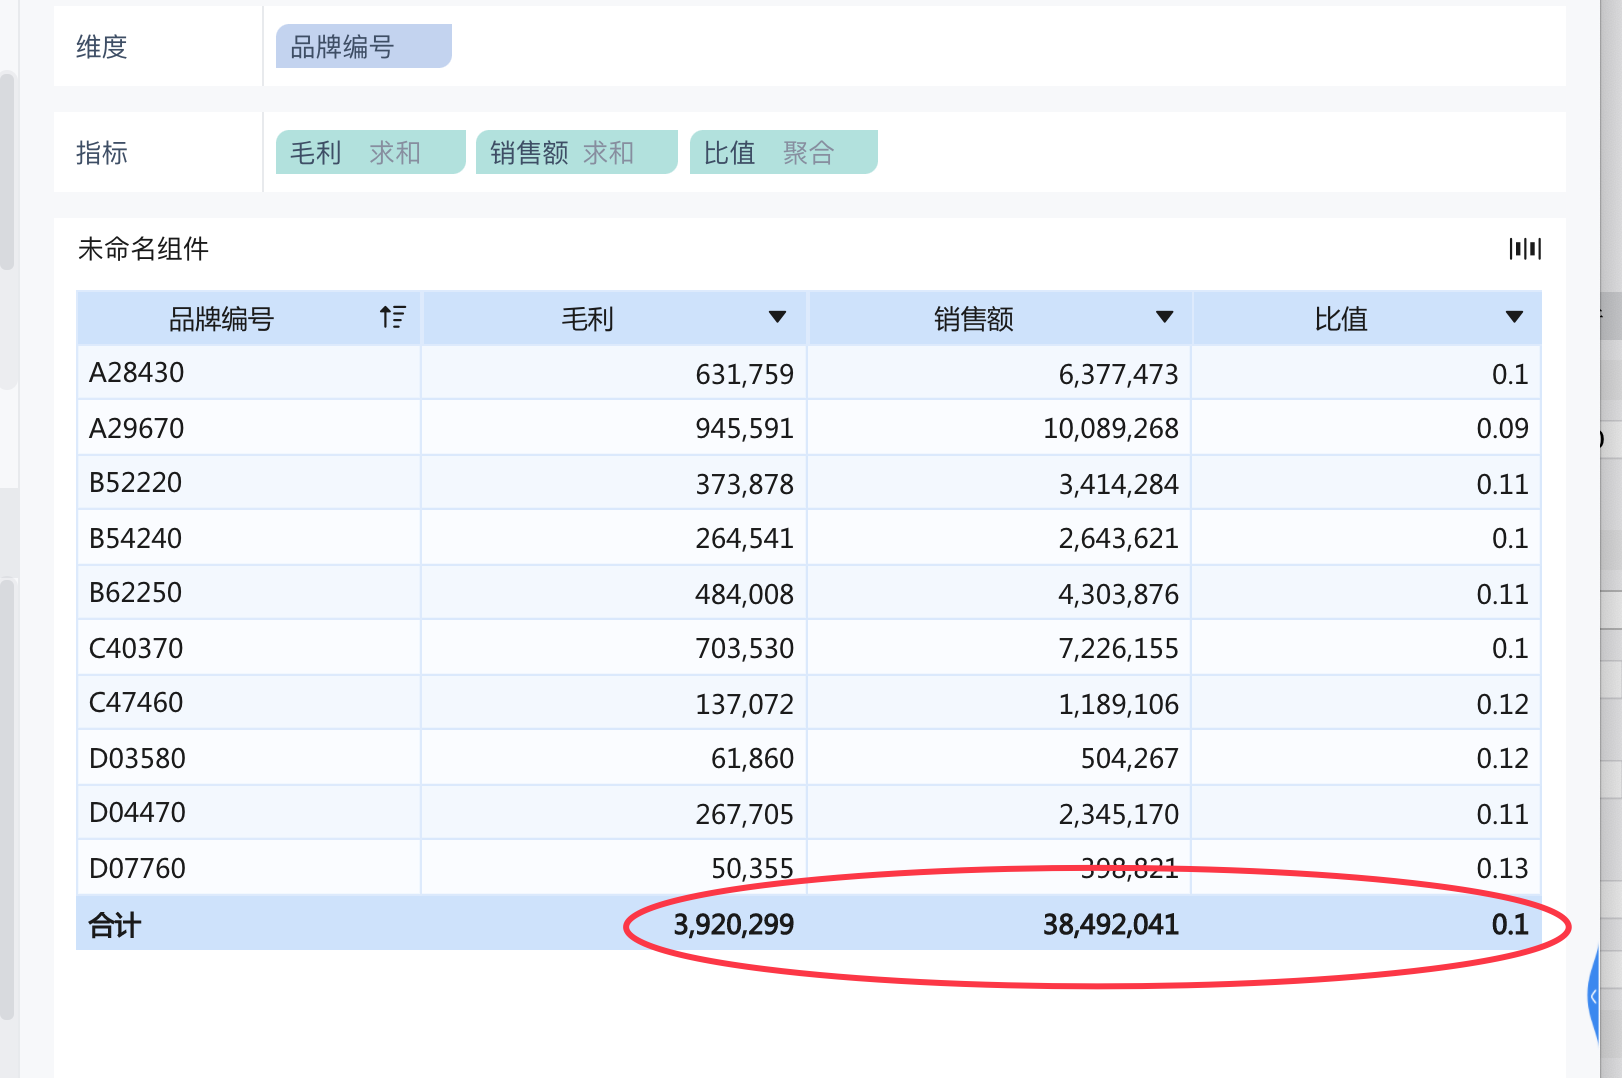Click 毛利 value 631,759
The image size is (1622, 1078).
[744, 374]
